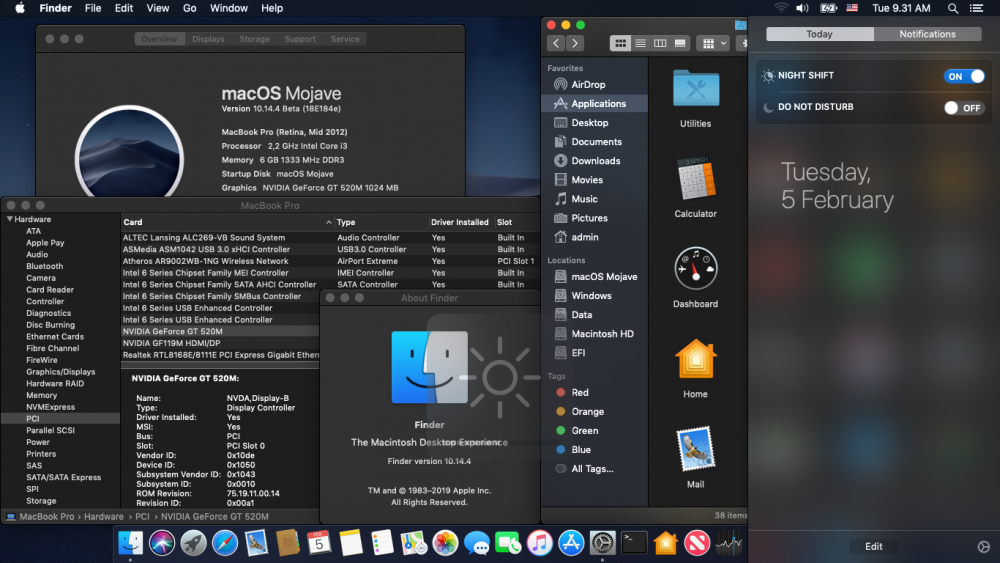Launch Siri from the dock
Image resolution: width=1000 pixels, height=563 pixels.
[162, 543]
